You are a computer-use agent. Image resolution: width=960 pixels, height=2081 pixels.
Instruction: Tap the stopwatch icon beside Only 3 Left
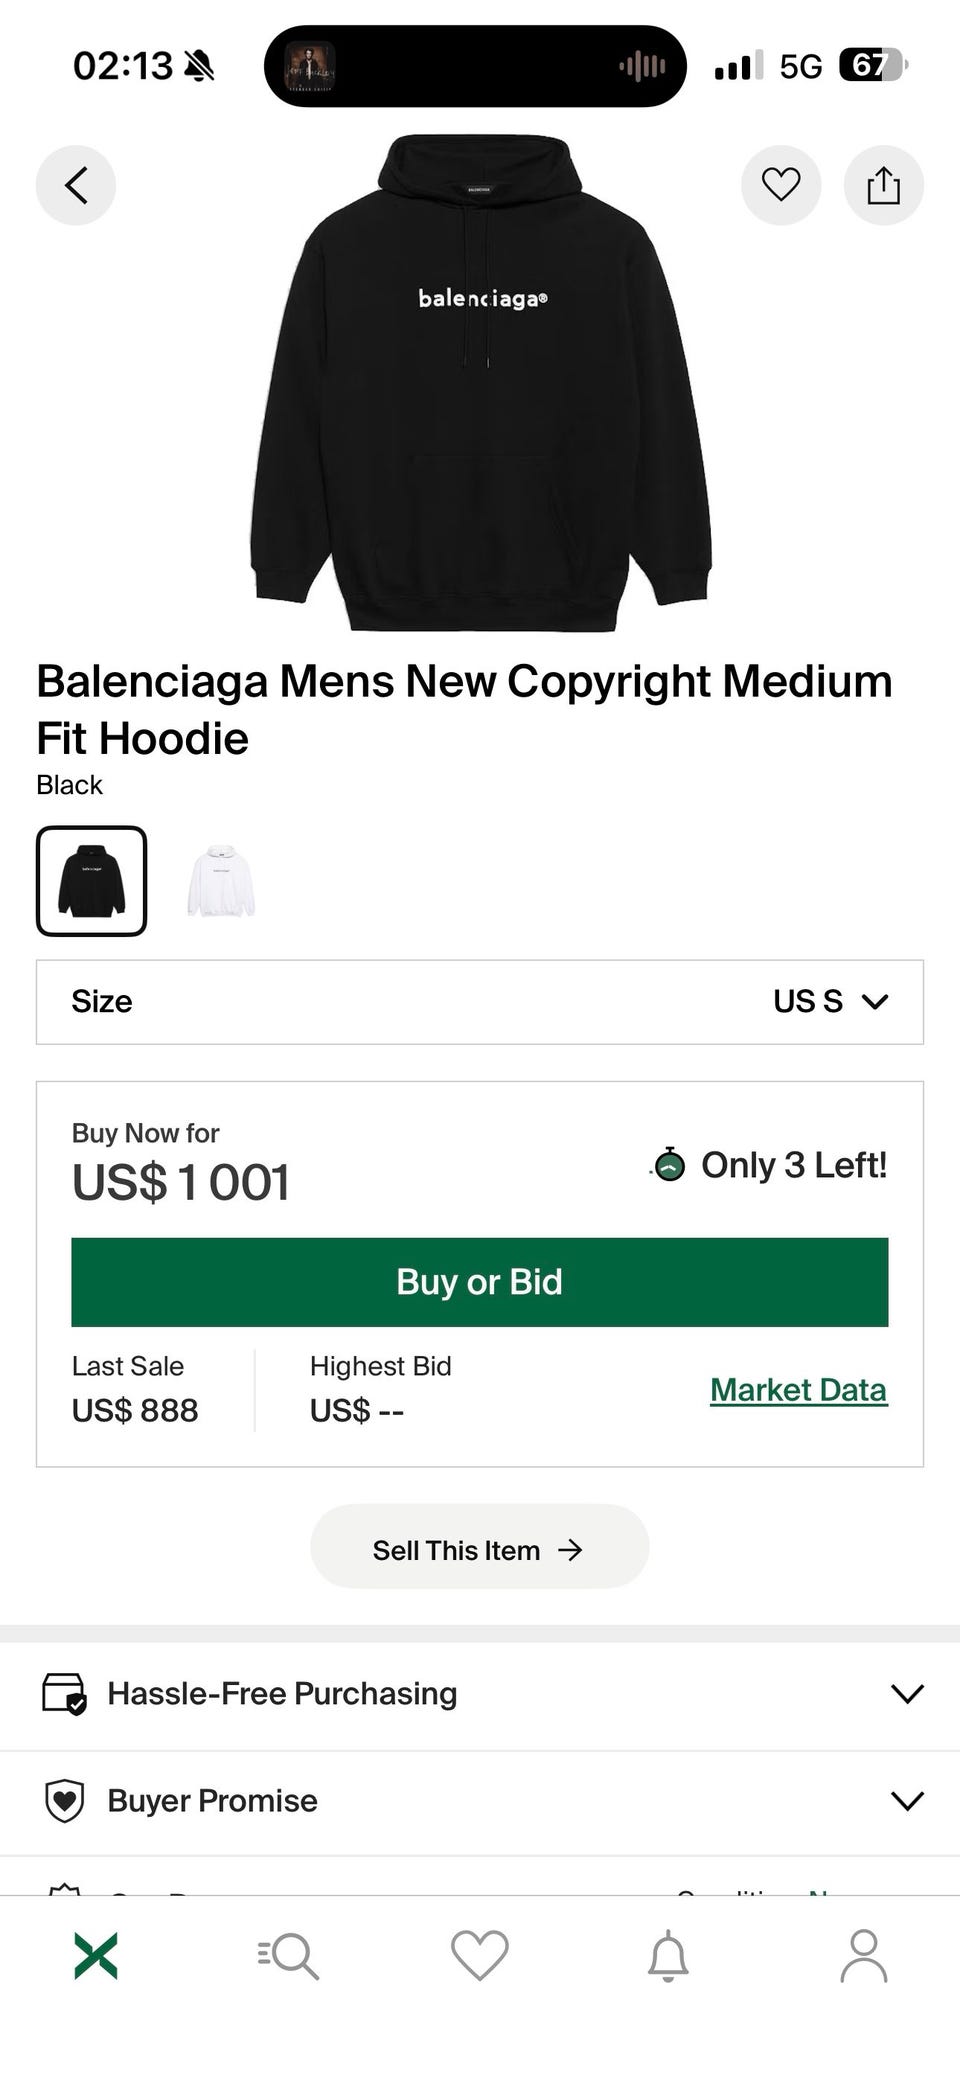(669, 1164)
